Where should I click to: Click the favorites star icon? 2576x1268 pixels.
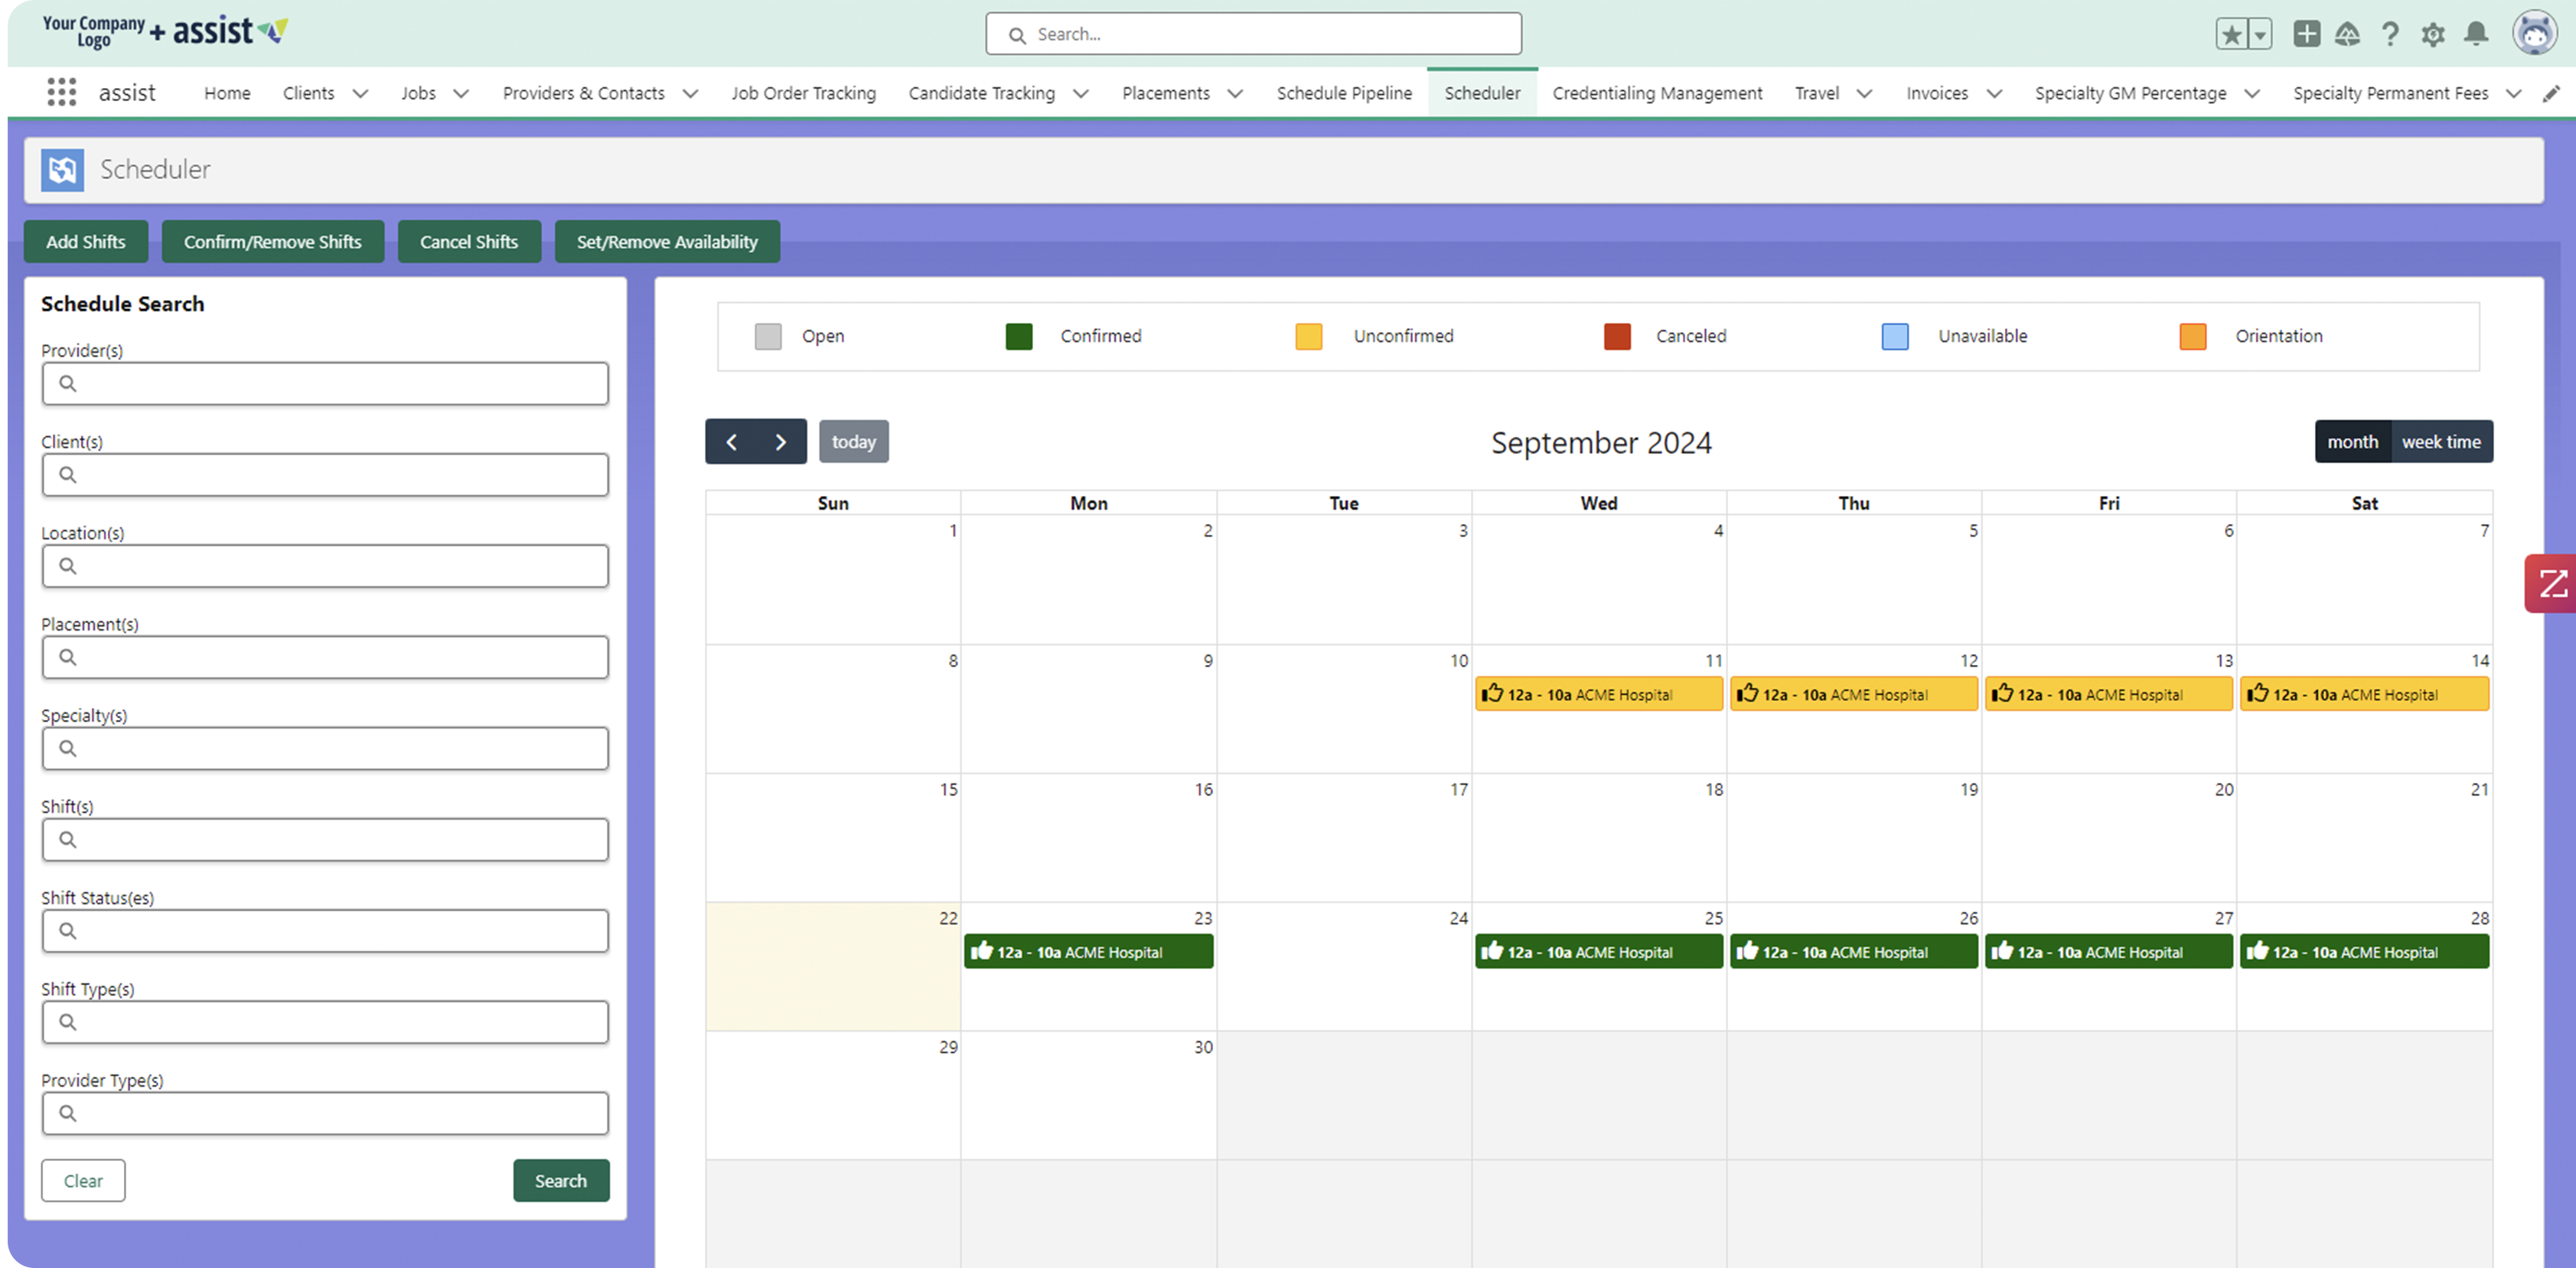click(2231, 34)
